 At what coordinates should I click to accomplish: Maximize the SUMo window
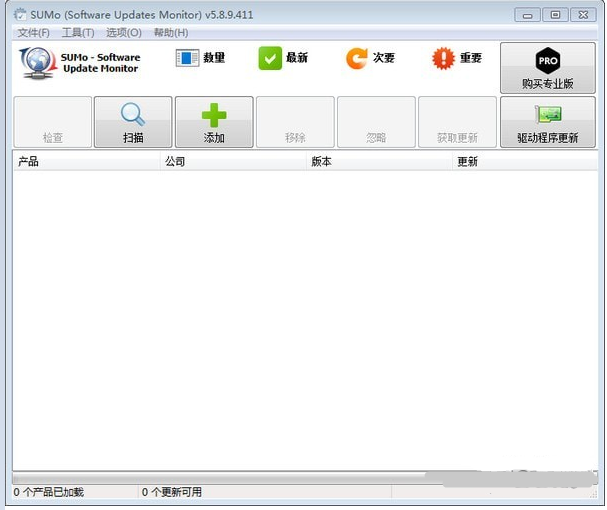pos(555,15)
